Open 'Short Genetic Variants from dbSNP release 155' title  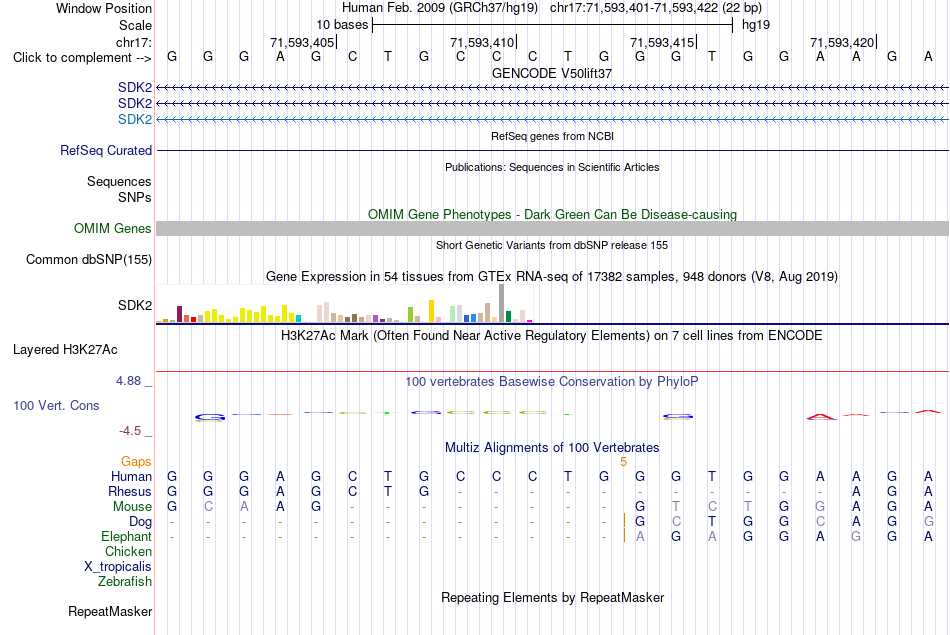tap(552, 245)
